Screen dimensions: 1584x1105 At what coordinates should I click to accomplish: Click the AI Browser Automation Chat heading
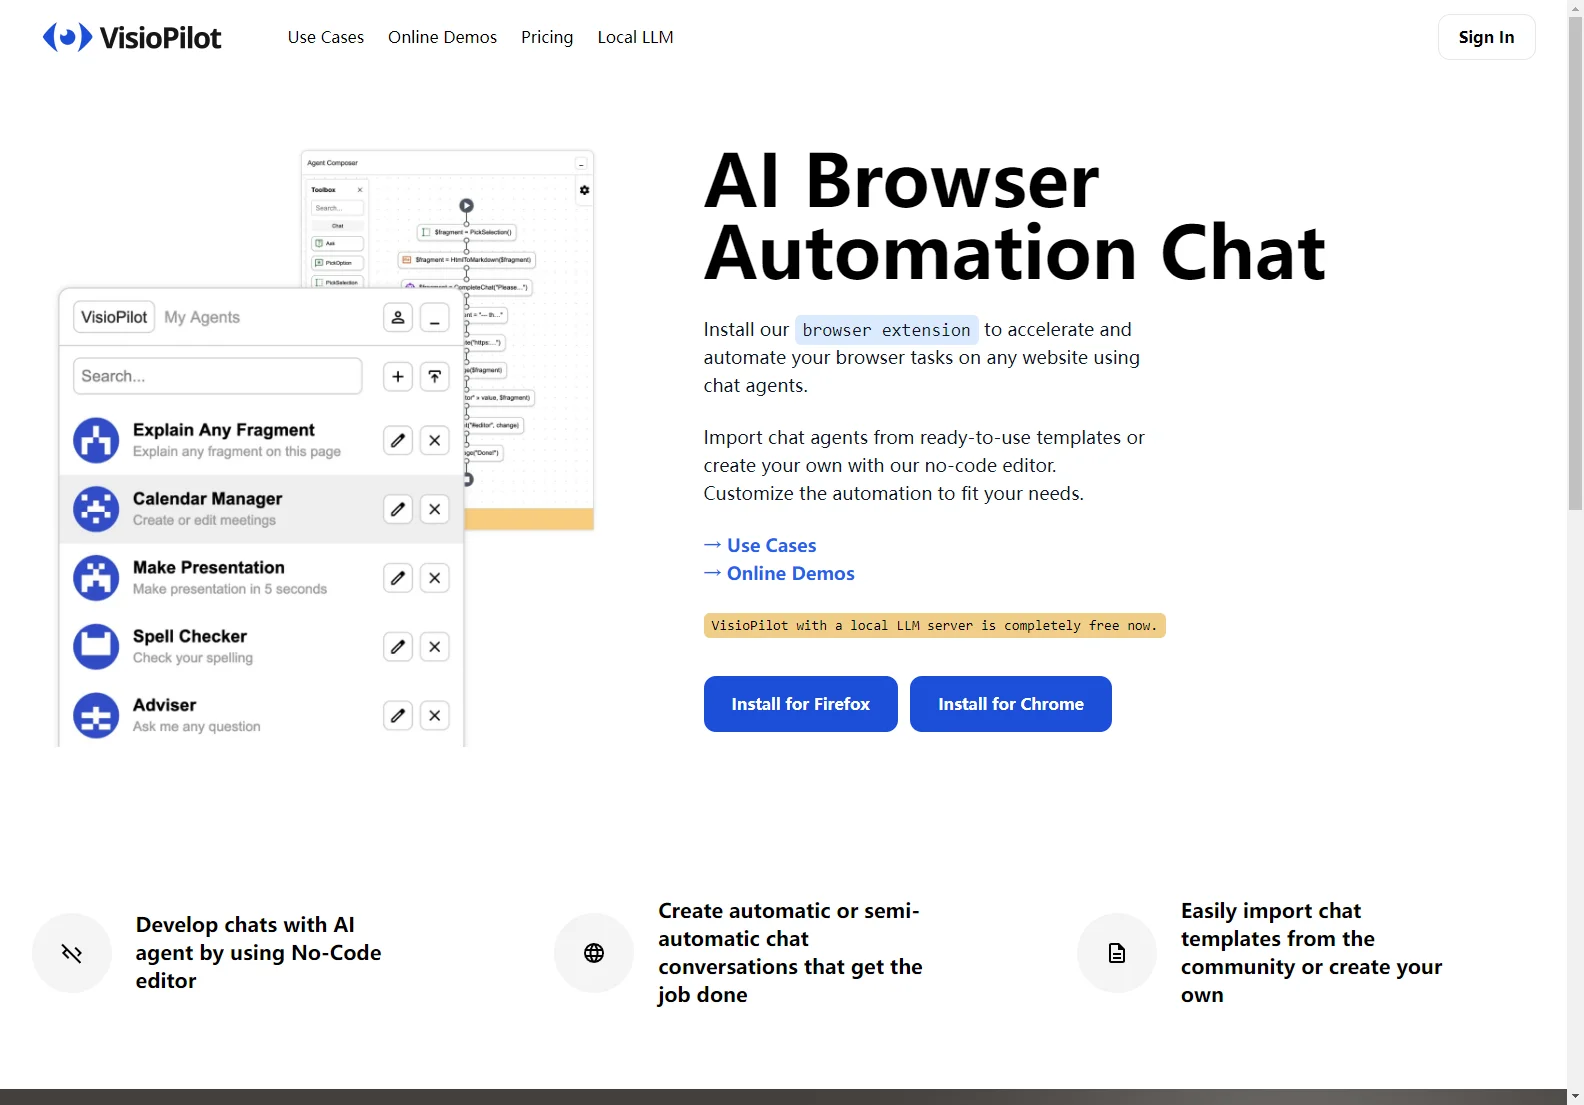1015,217
